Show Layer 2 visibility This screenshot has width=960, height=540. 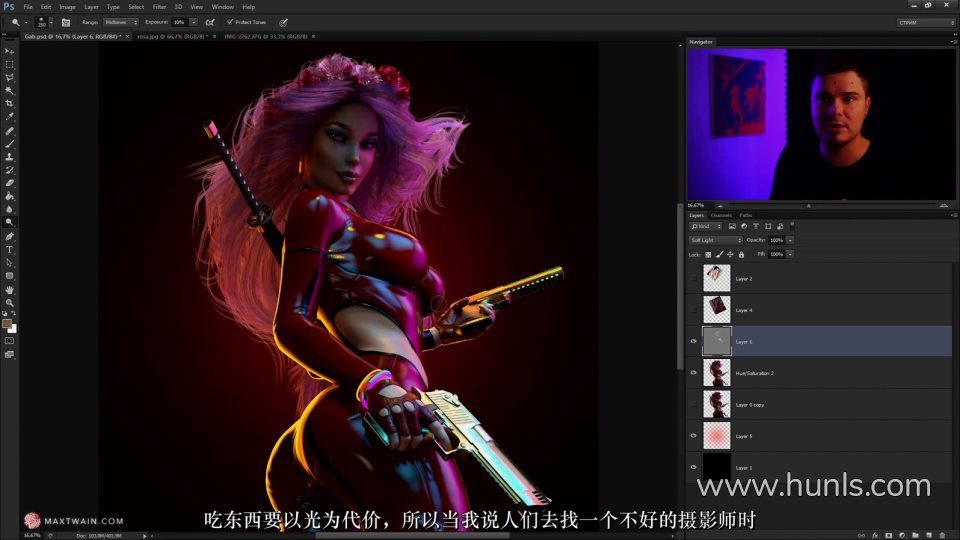[694, 279]
